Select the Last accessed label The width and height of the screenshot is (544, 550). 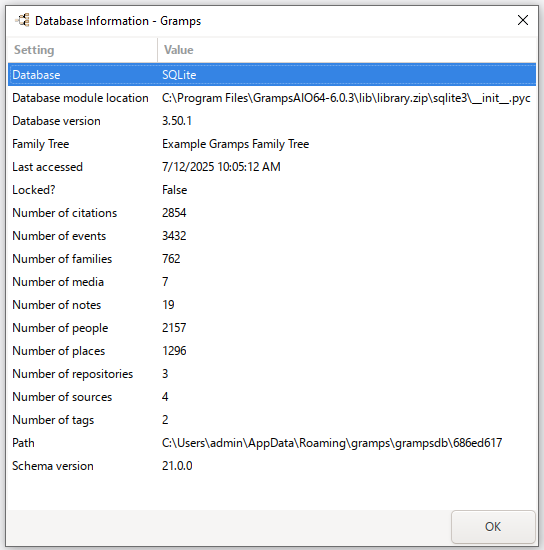click(47, 167)
